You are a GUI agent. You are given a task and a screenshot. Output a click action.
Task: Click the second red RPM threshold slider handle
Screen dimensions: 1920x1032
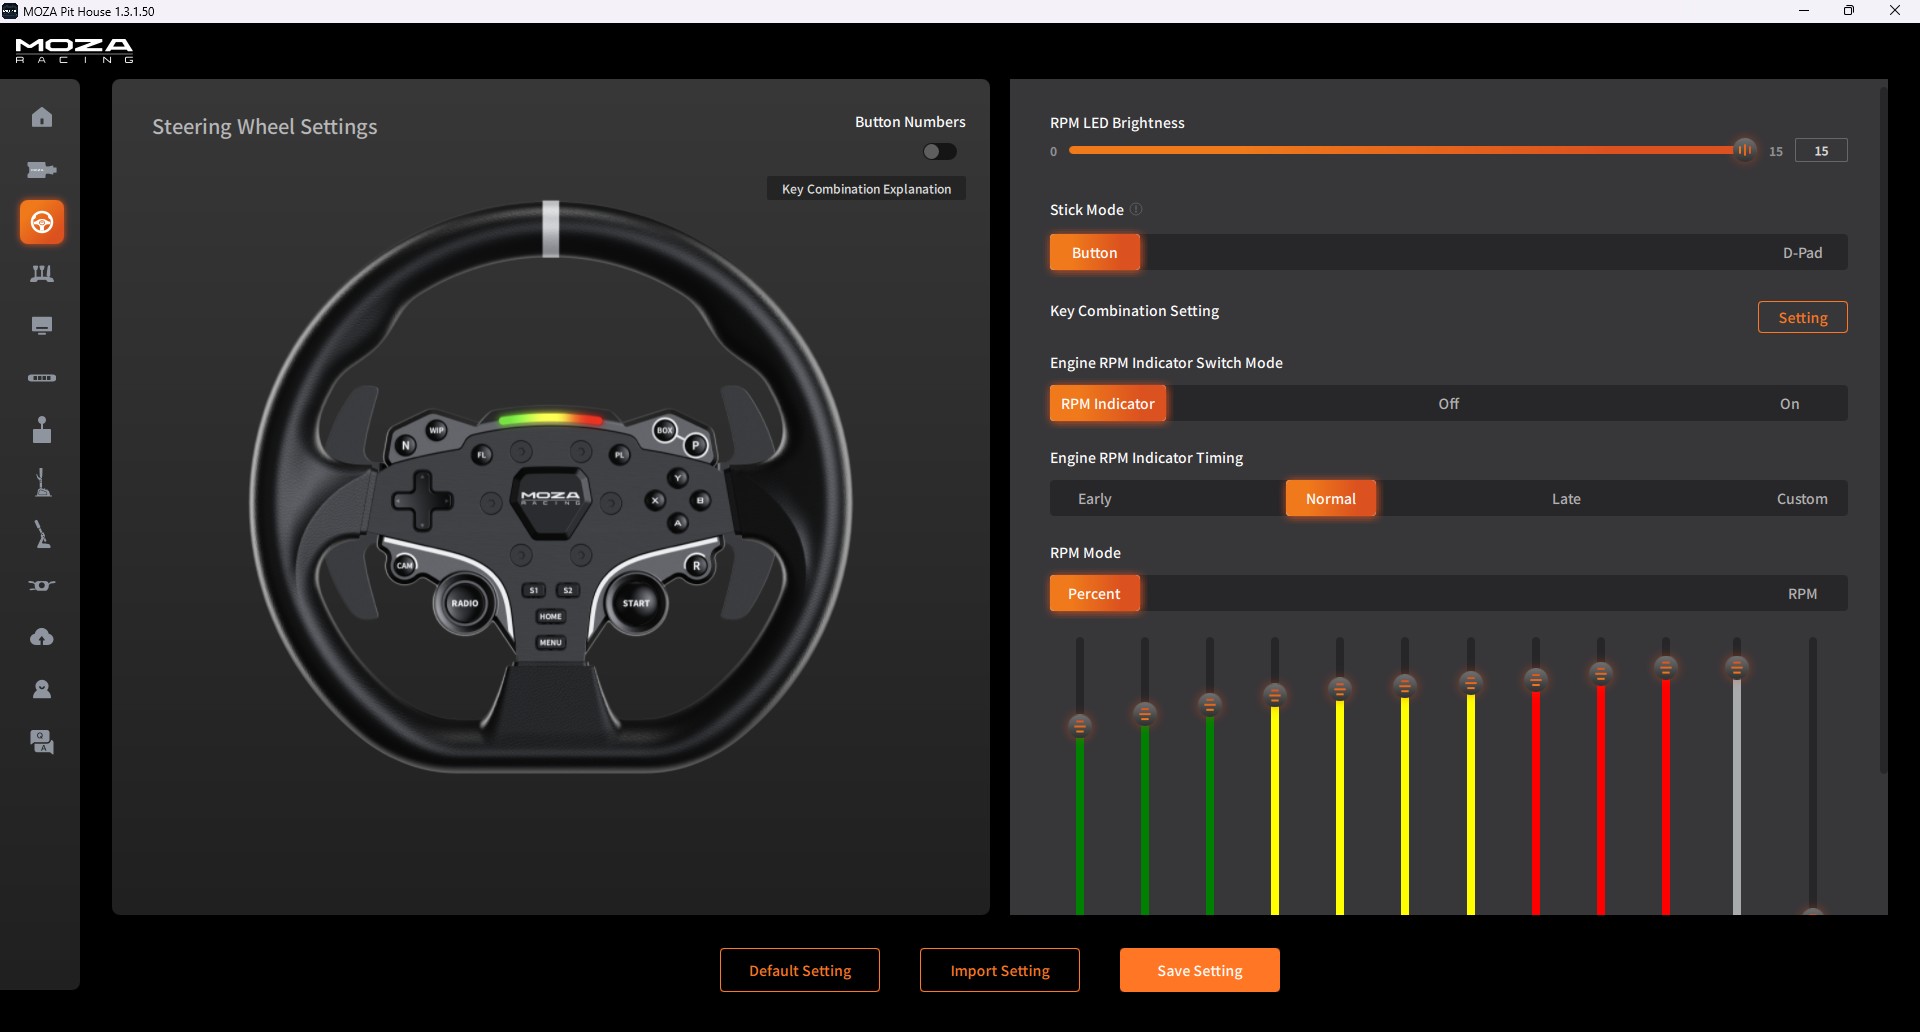tap(1601, 673)
